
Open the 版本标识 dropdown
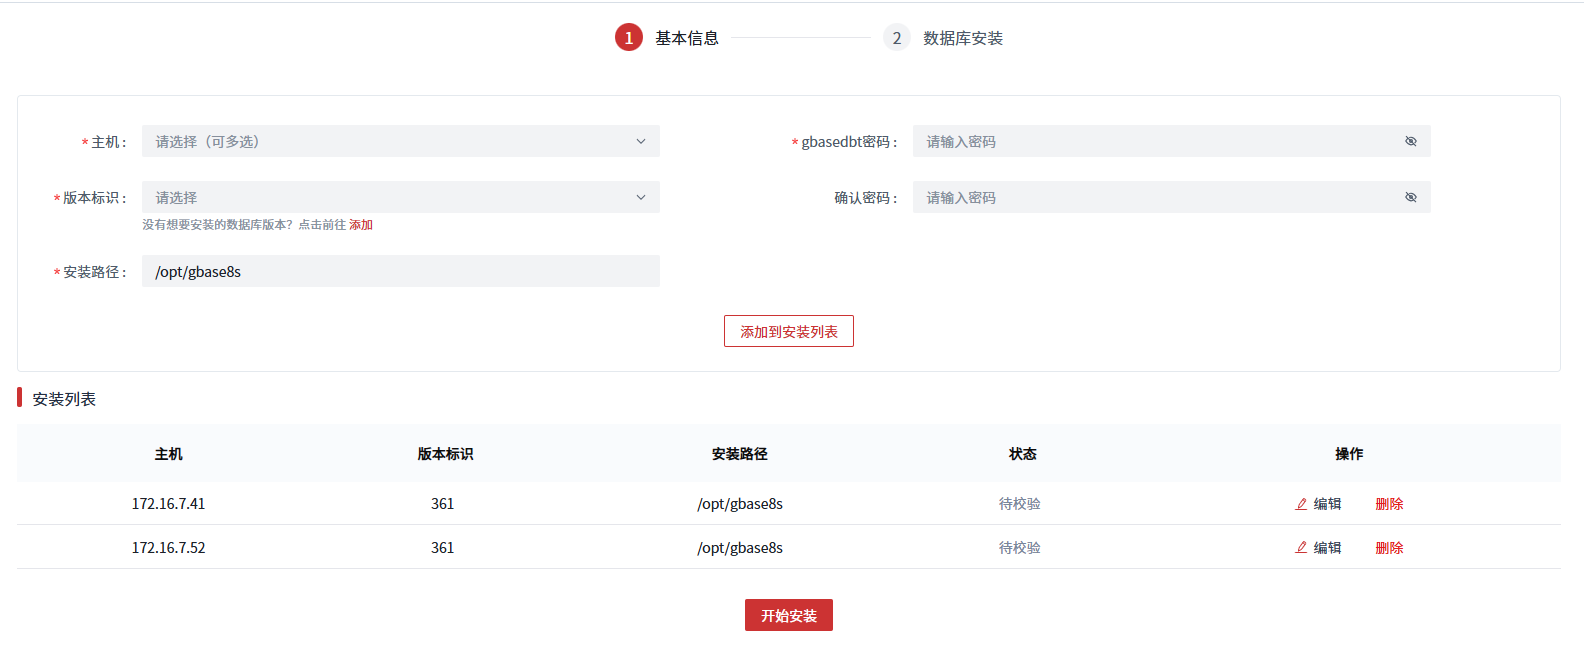click(x=390, y=198)
